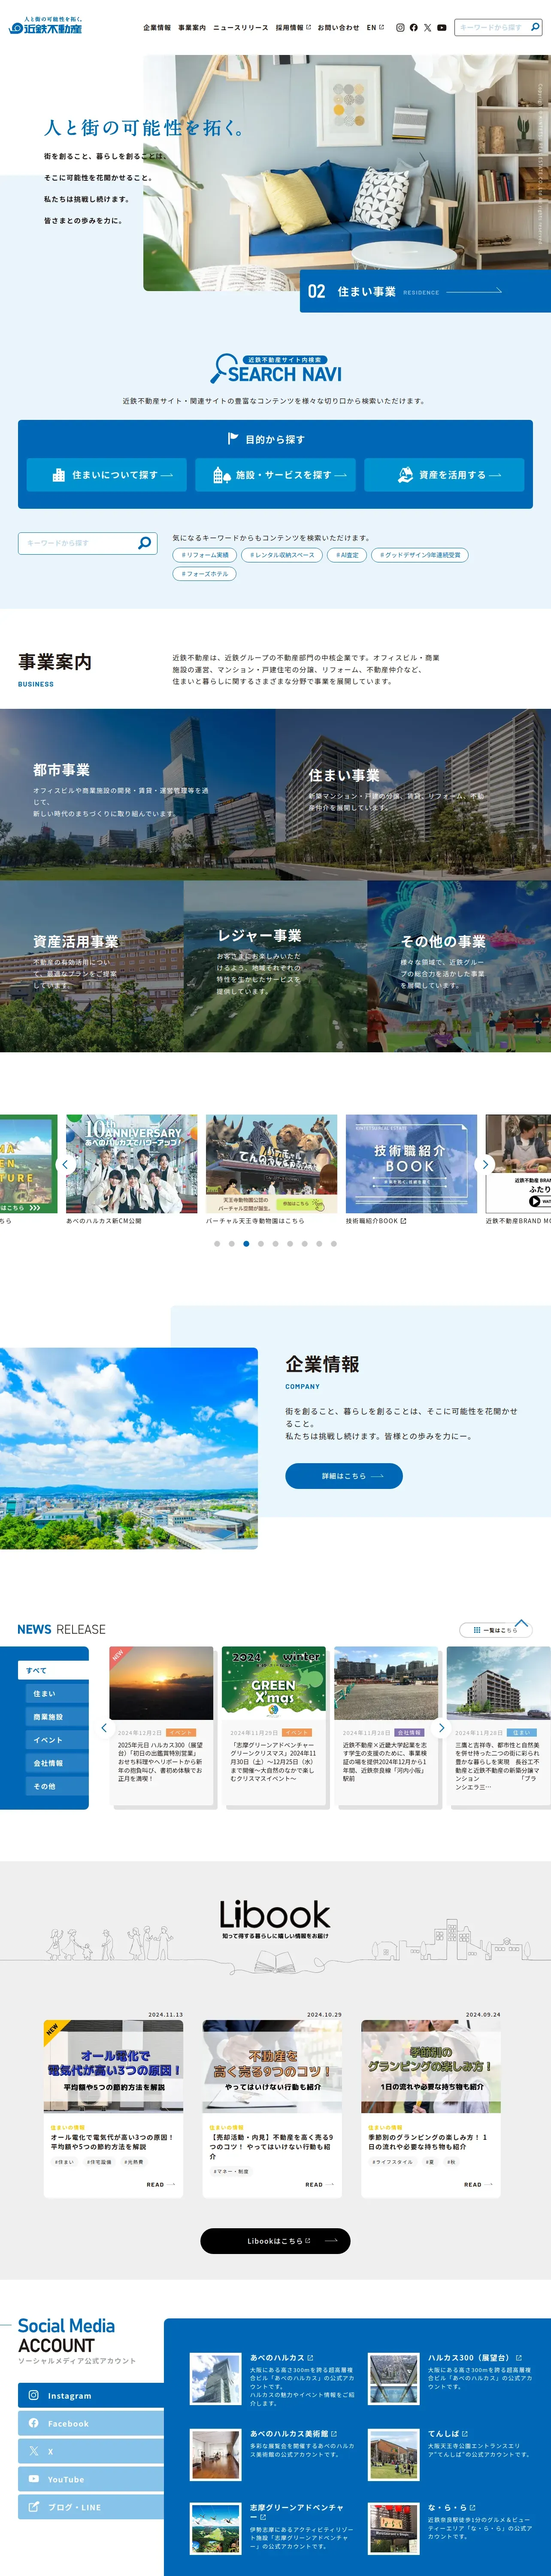Viewport: 551px width, 2576px height.
Task: Open the Instagram icon in the header
Action: coord(400,28)
